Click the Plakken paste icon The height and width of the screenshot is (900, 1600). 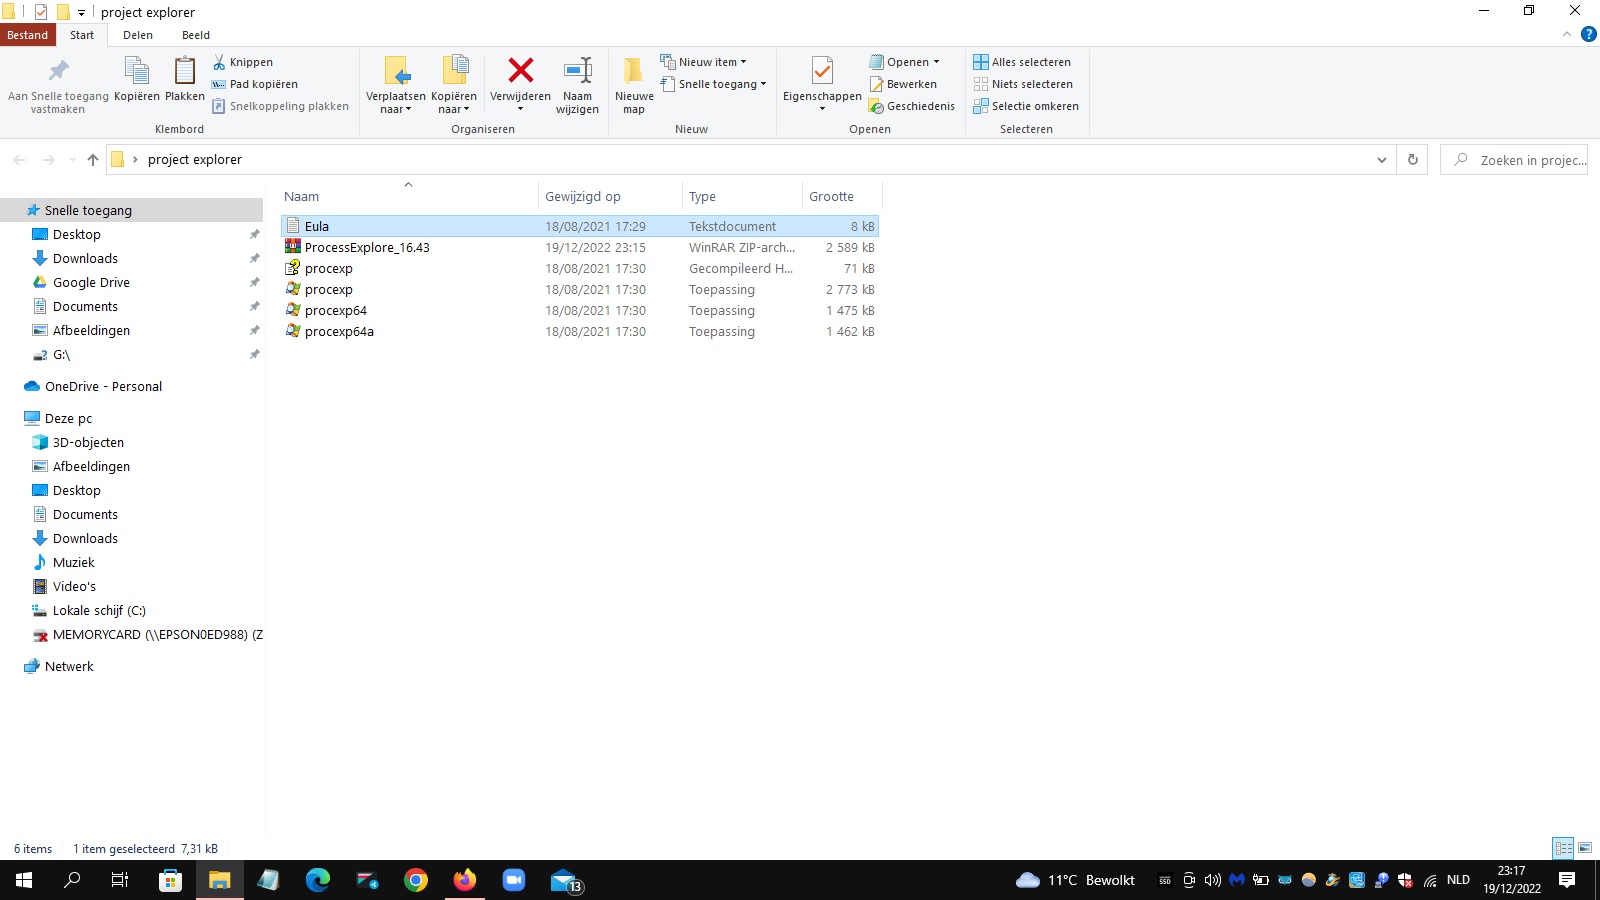pos(185,71)
